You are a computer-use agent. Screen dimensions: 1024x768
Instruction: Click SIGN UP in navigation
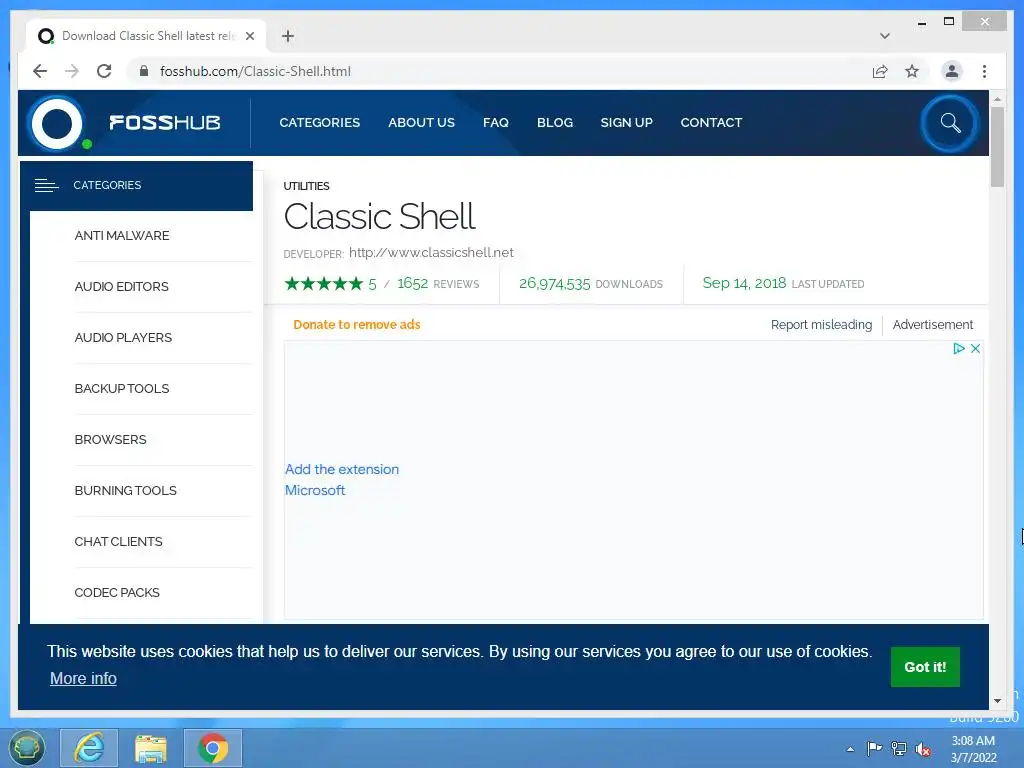click(626, 122)
